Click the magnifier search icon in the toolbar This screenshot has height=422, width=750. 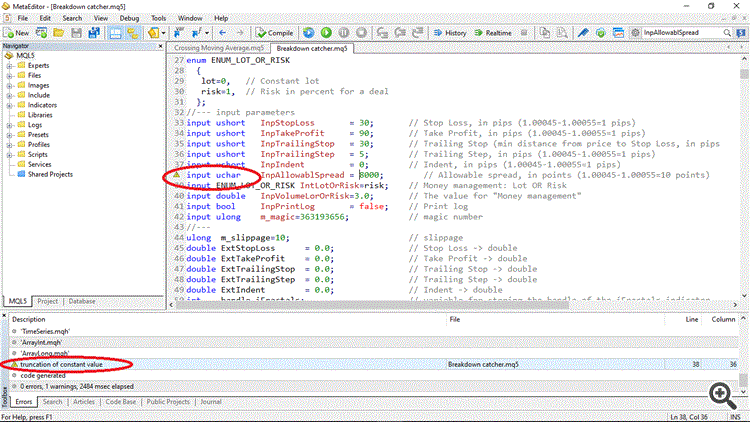727,33
